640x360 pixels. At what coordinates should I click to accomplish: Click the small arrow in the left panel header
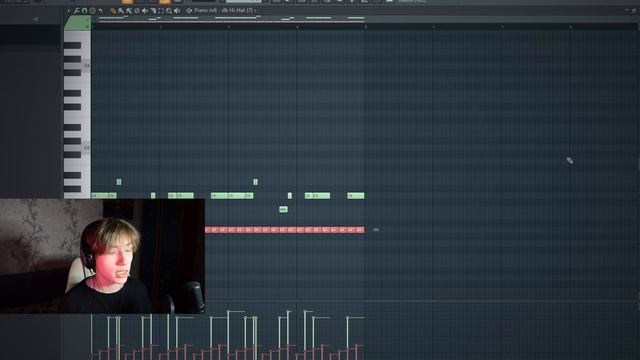click(36, 19)
